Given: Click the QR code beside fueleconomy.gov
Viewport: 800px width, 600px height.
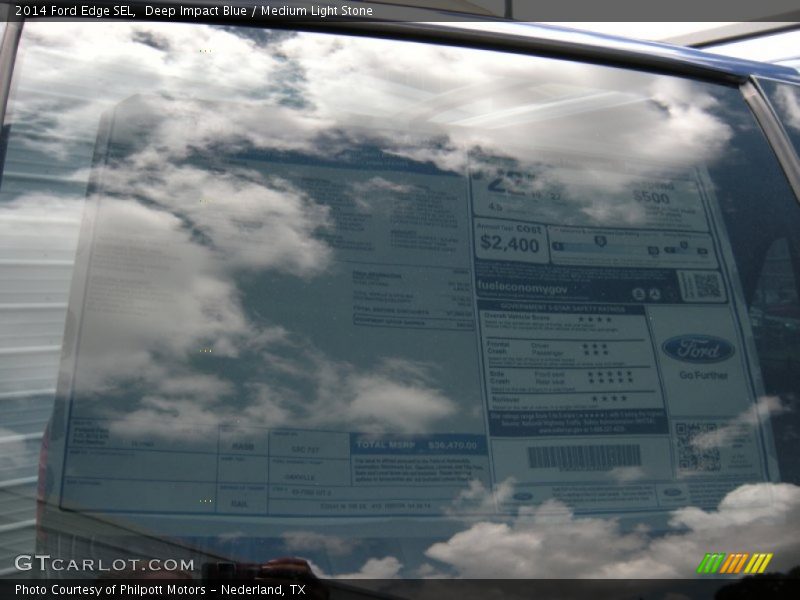Looking at the screenshot, I should click(x=708, y=286).
